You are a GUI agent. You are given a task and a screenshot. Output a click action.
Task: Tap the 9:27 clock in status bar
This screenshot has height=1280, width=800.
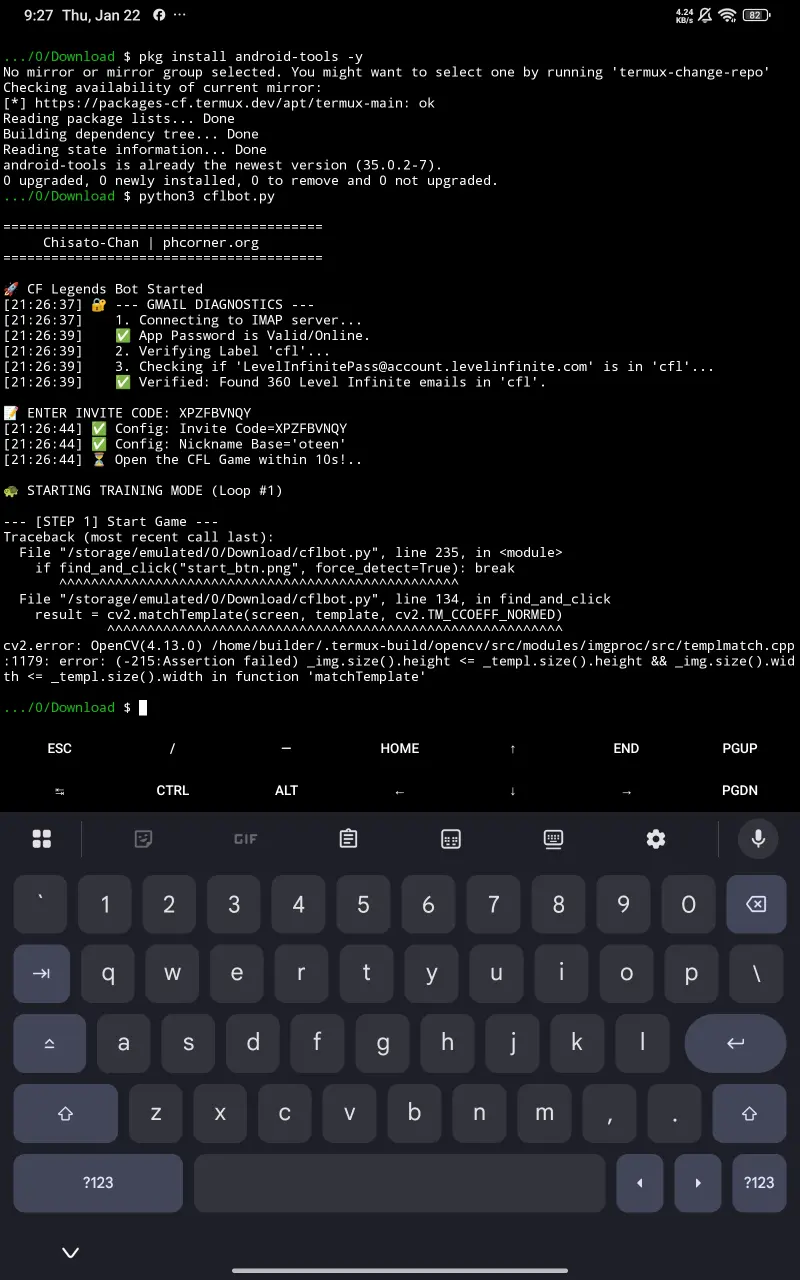point(39,16)
